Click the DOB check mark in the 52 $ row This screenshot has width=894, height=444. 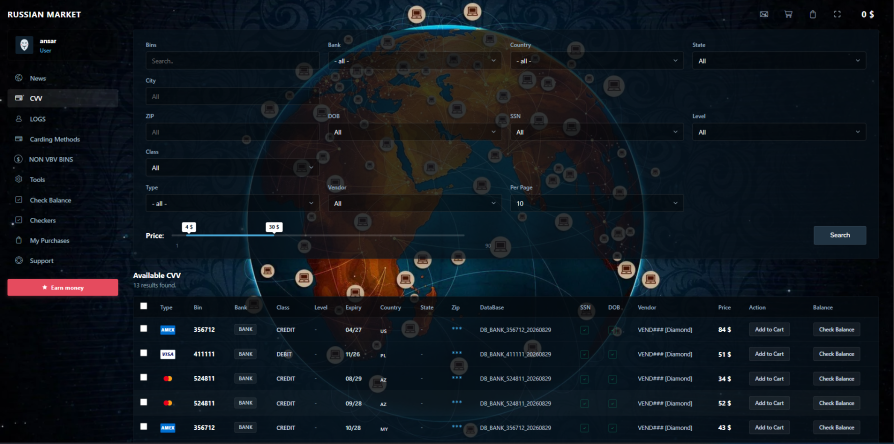612,404
